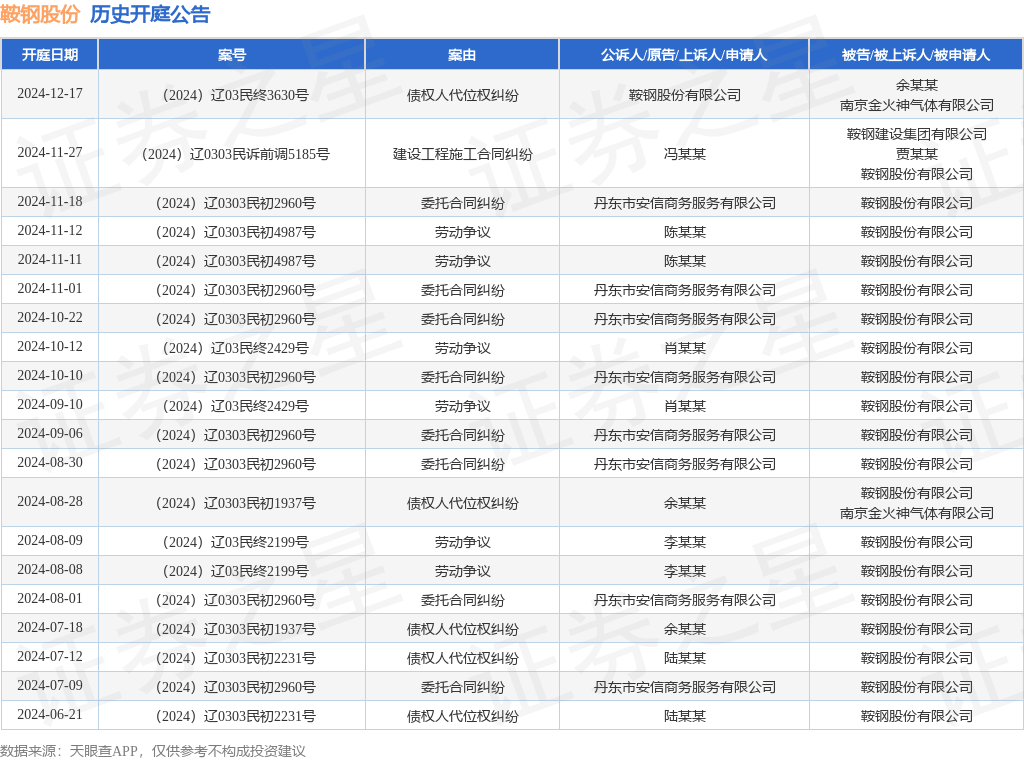Click case number 4987号 in the 2024-11-12 row
Image resolution: width=1024 pixels, height=760 pixels.
235,232
